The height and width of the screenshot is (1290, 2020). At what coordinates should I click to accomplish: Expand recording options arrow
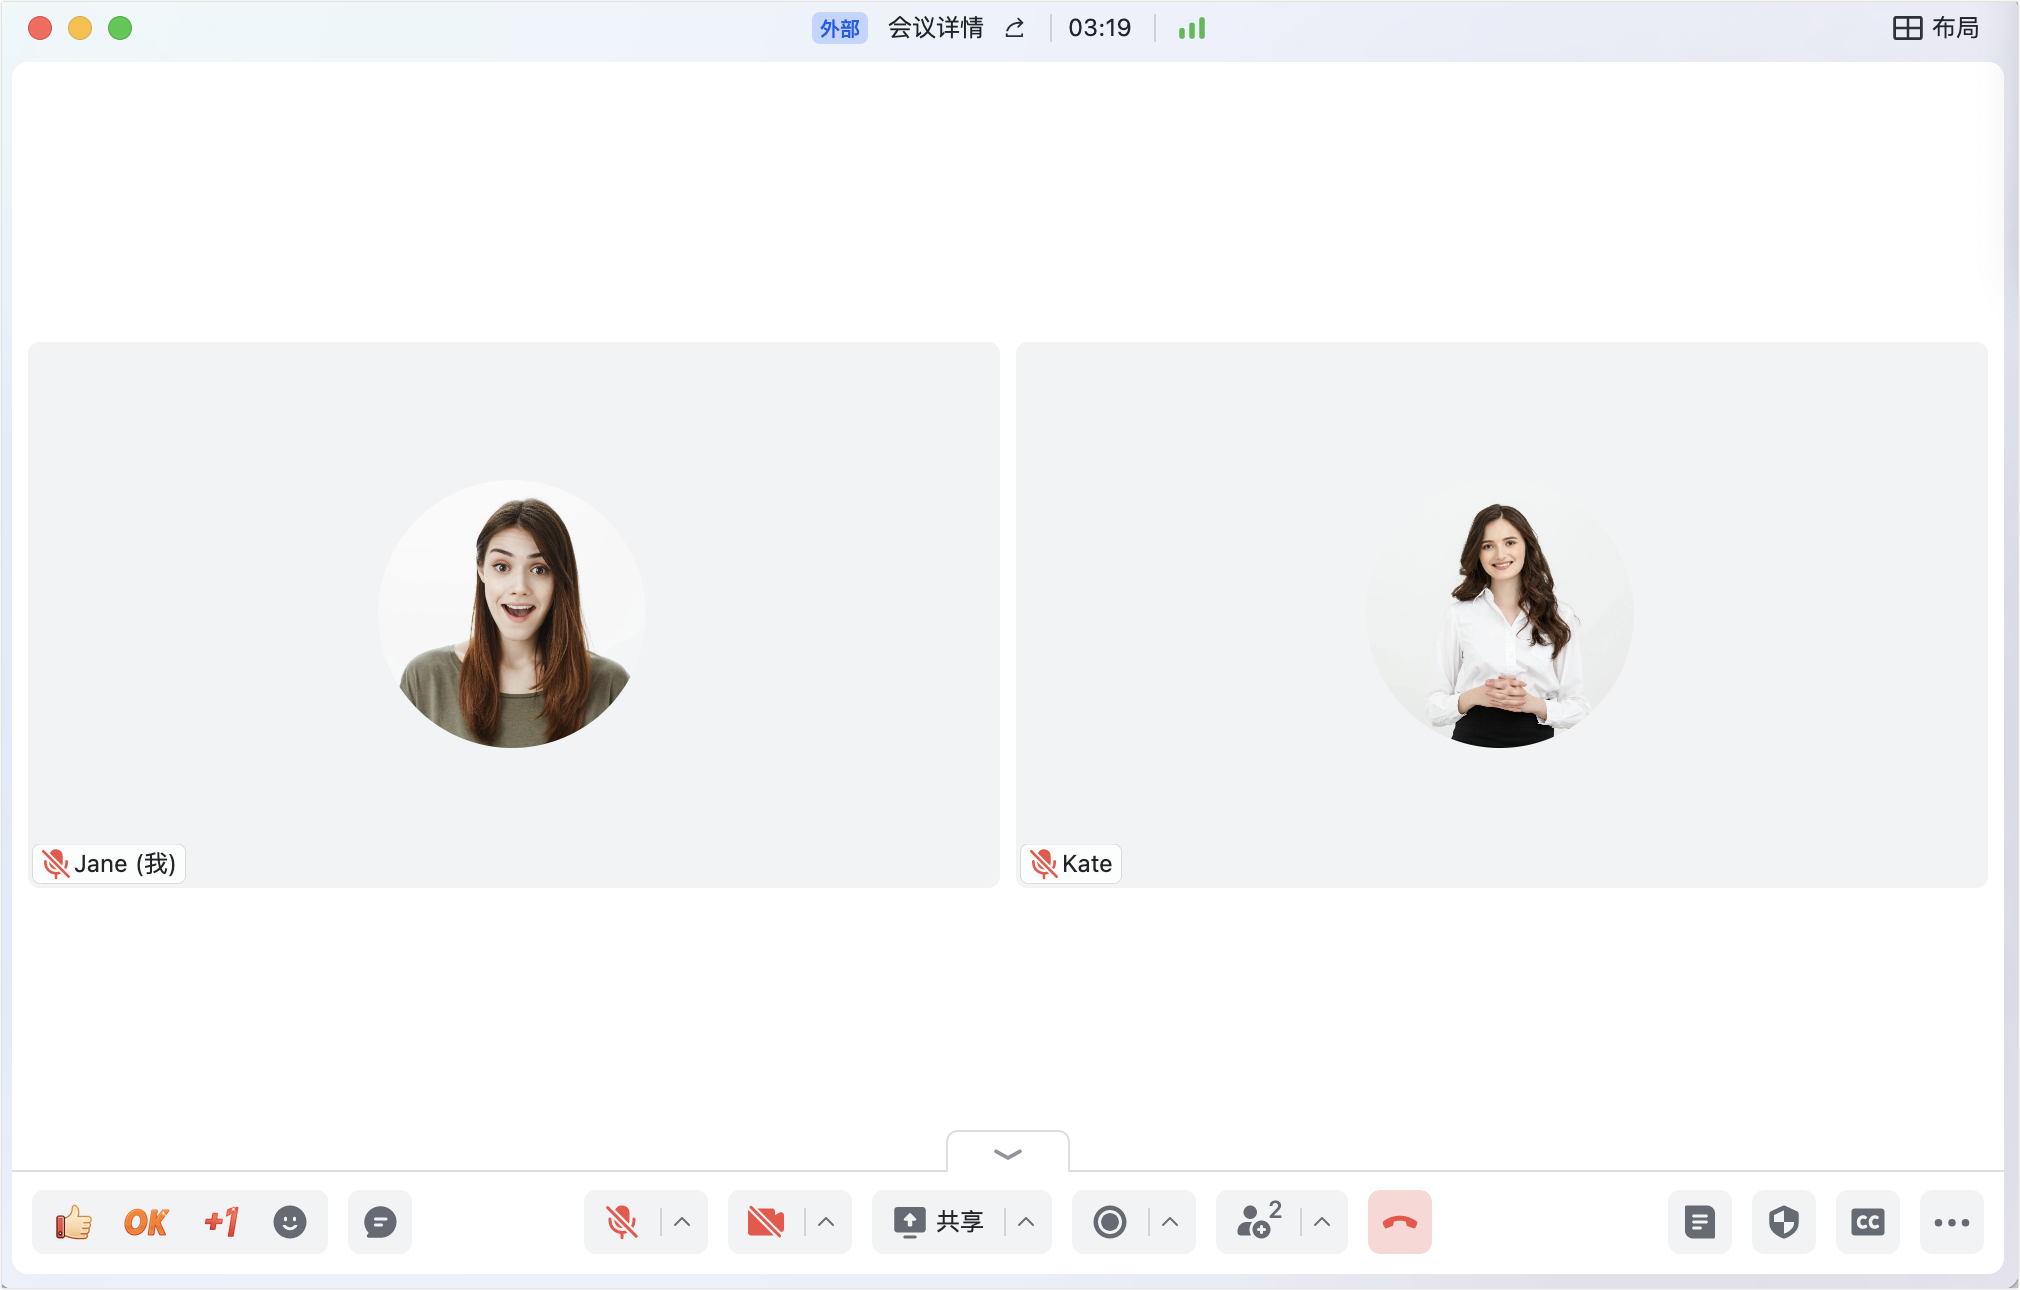1170,1222
